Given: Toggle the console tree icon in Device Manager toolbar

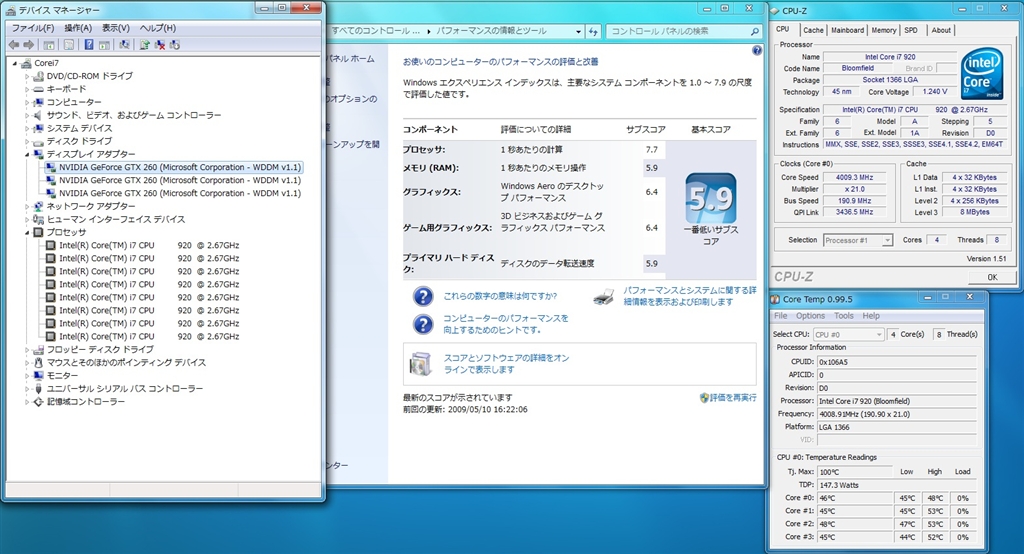Looking at the screenshot, I should click(x=49, y=44).
